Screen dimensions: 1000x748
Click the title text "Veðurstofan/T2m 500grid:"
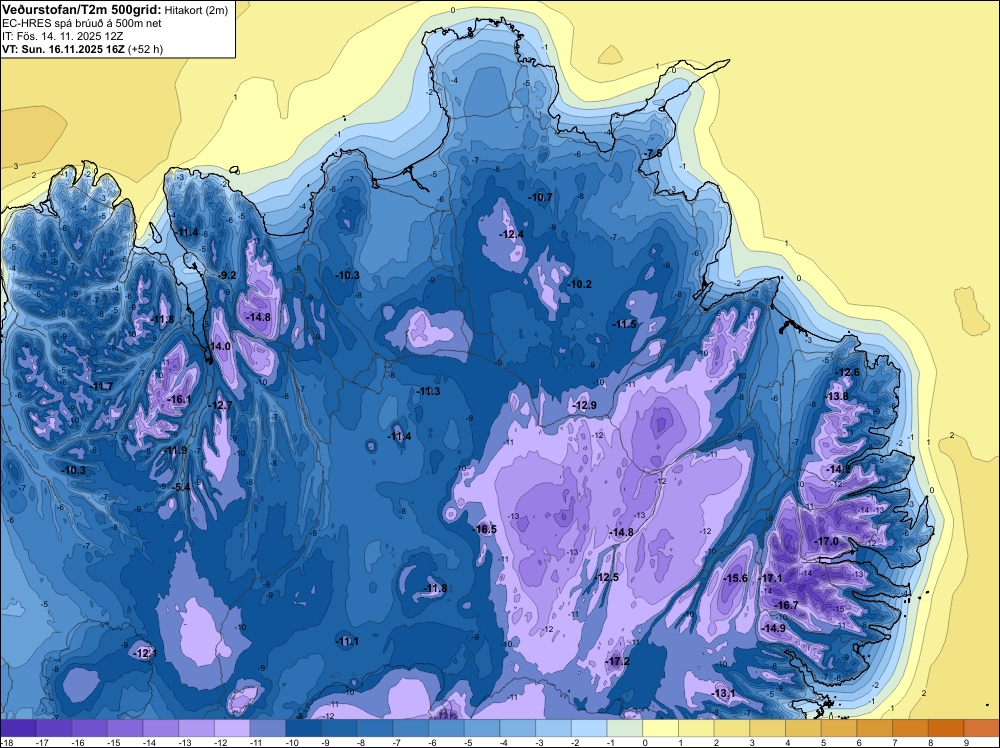[x=82, y=10]
